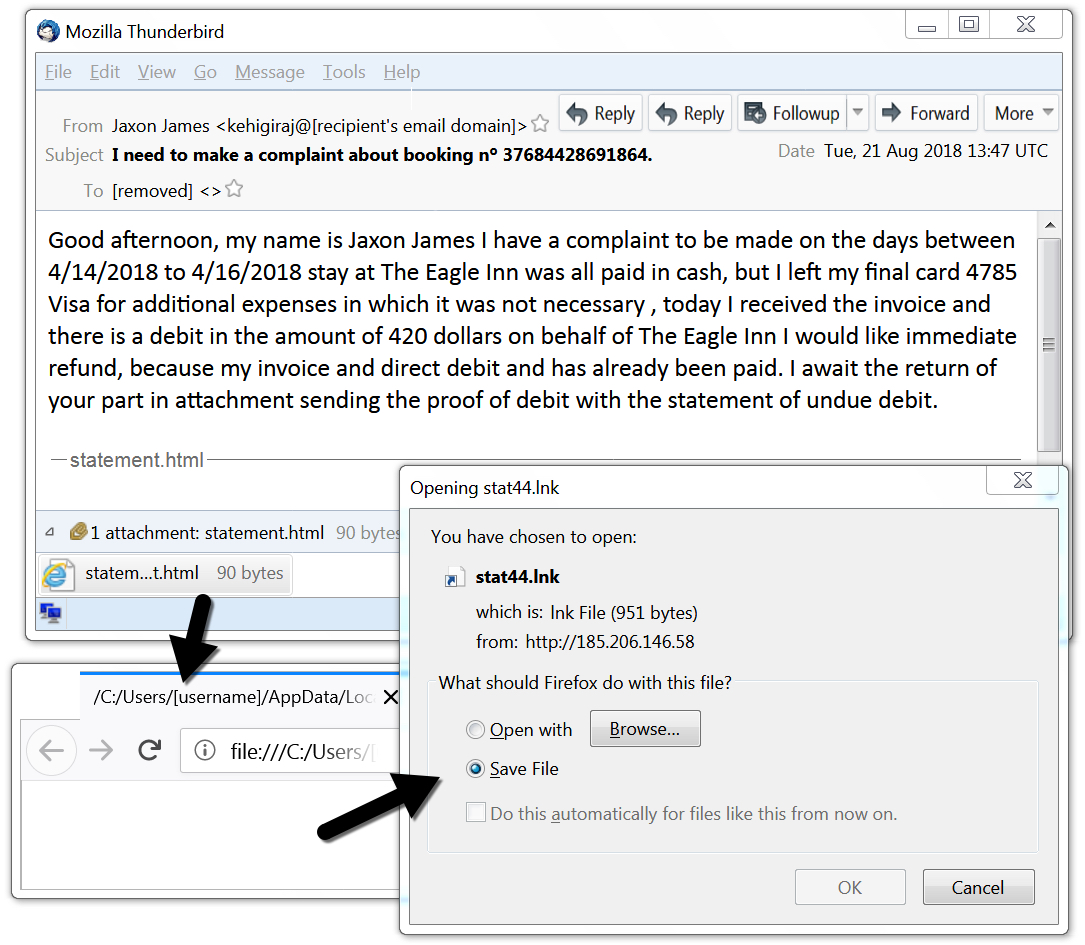Viewport: 1085px width, 945px height.
Task: Click the first Reply button
Action: 601,113
